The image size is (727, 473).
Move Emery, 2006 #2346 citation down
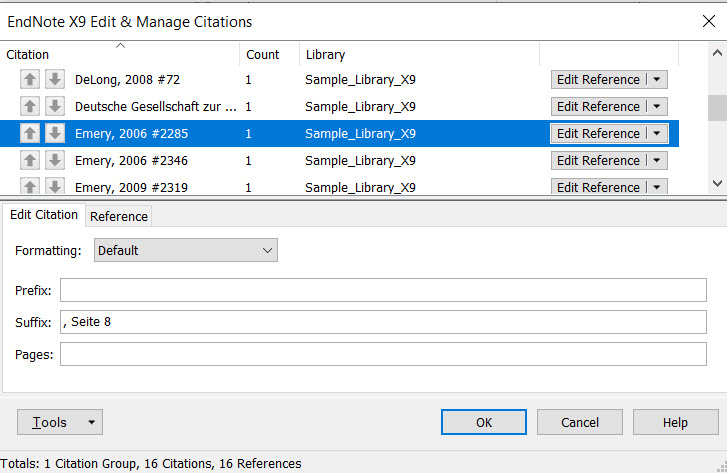[x=55, y=160]
